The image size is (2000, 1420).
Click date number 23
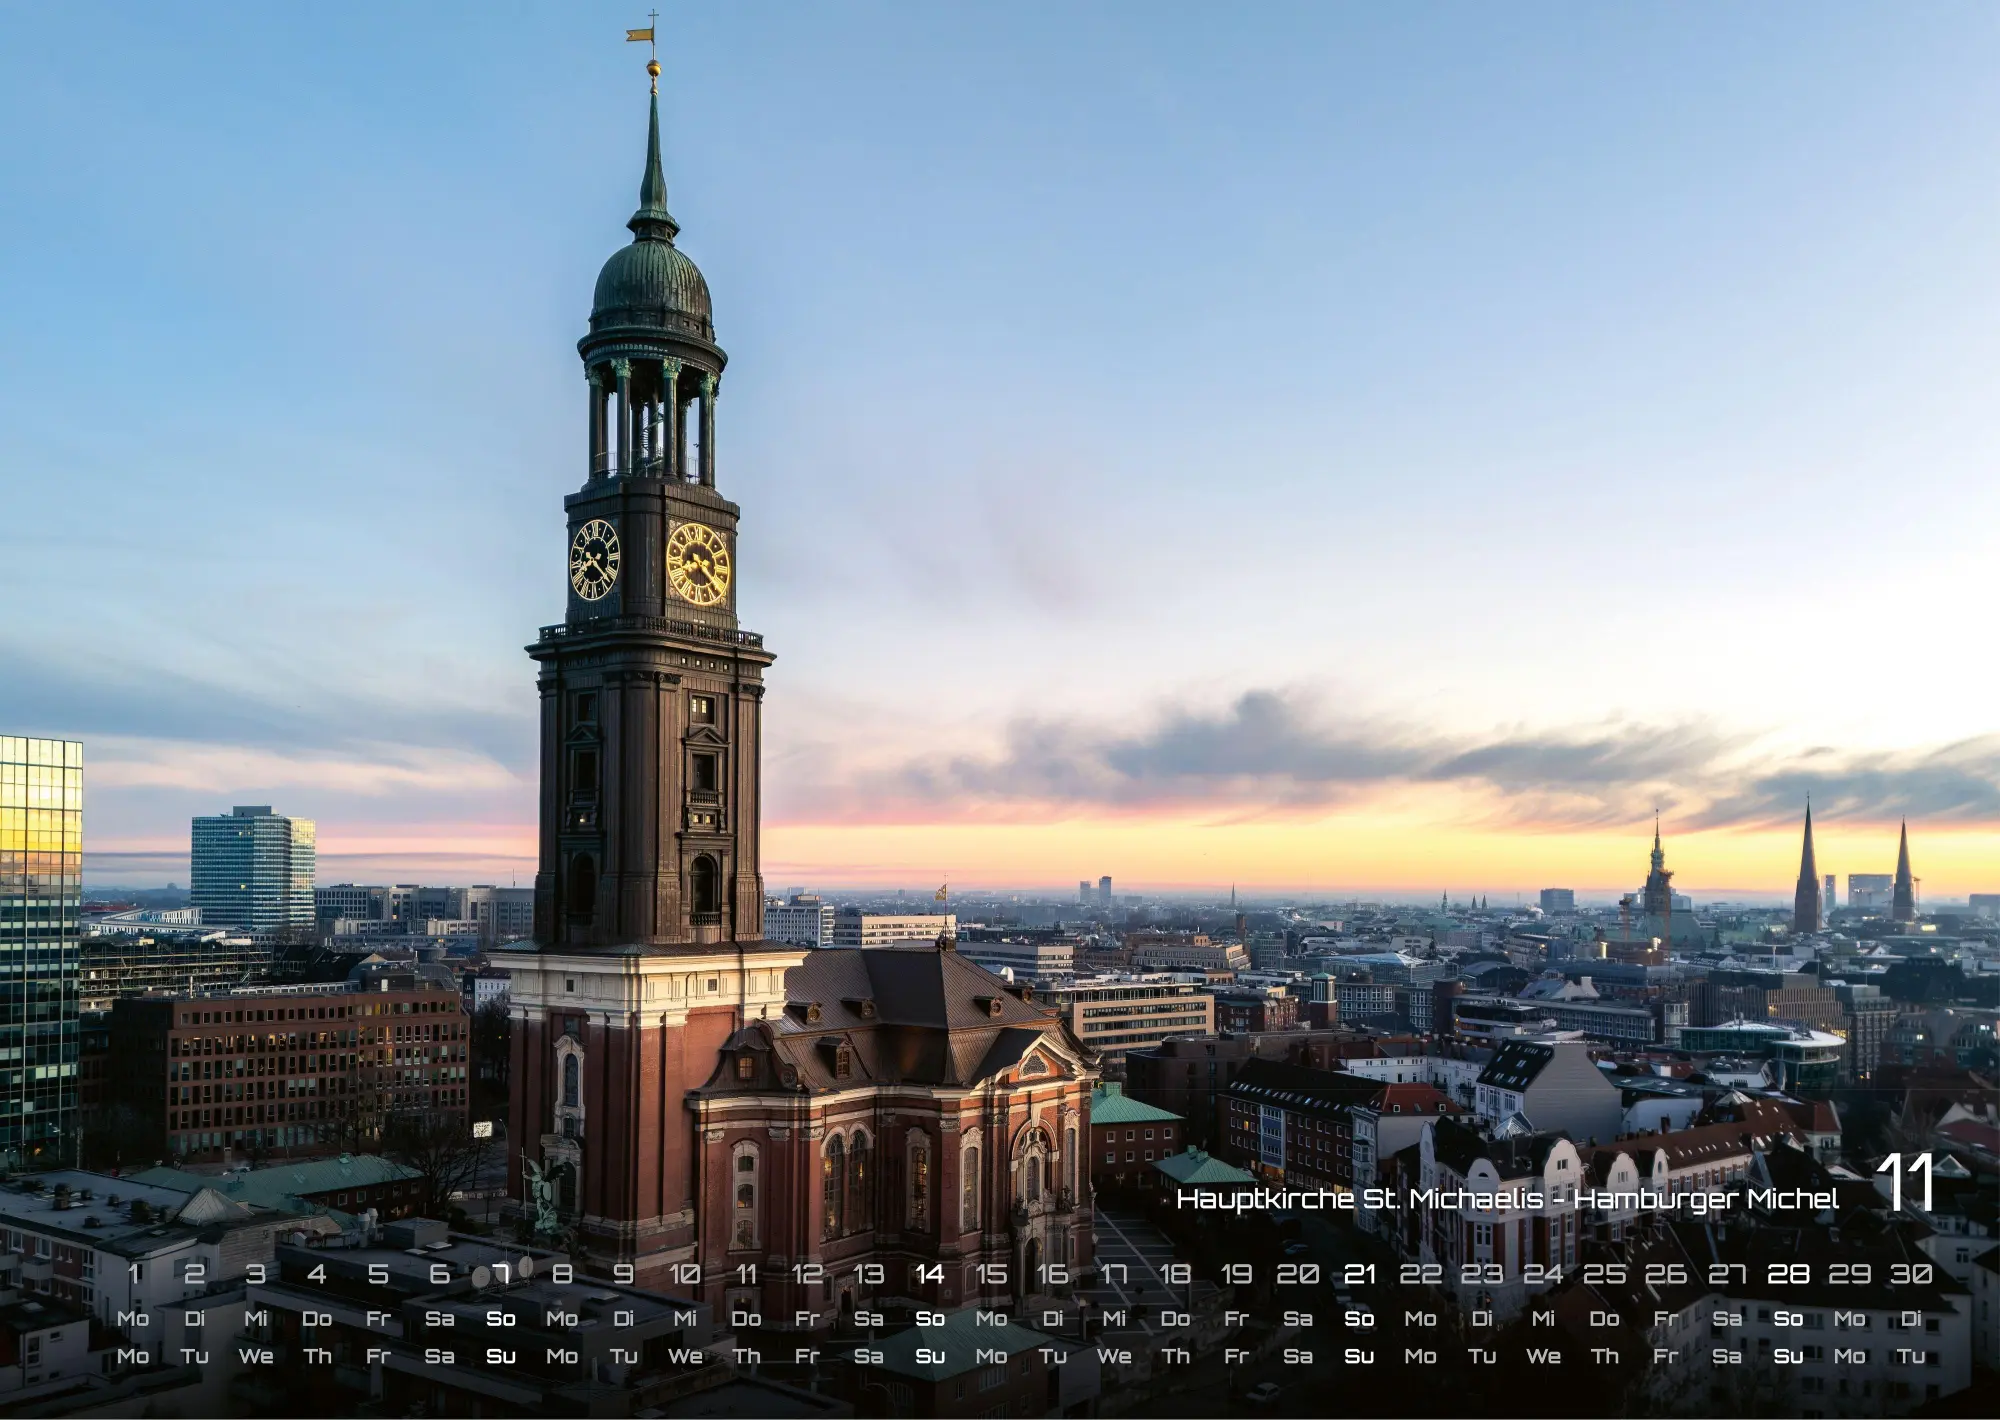click(x=1482, y=1274)
